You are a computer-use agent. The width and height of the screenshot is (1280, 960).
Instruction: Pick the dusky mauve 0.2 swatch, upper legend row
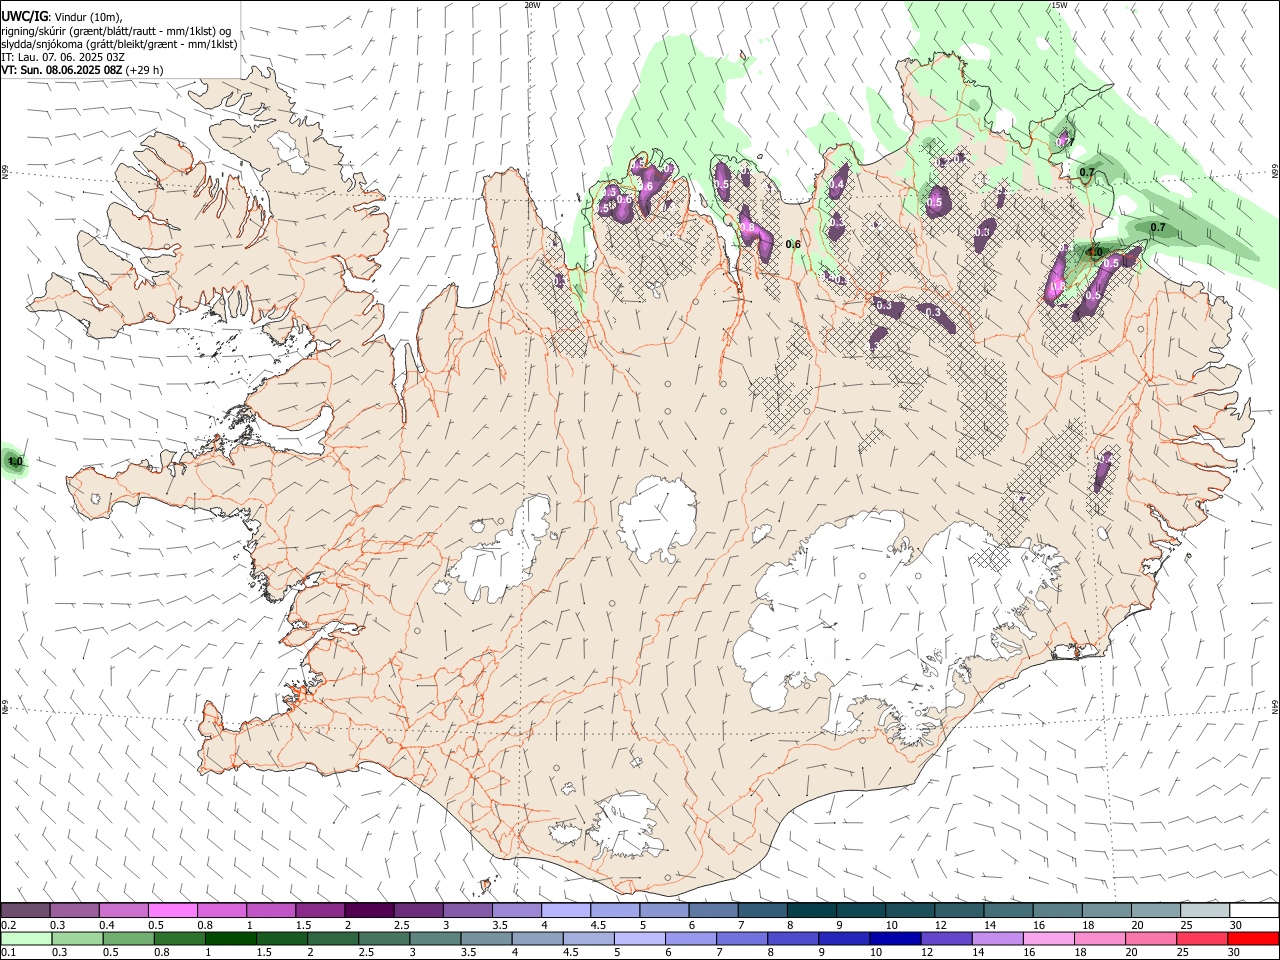tap(26, 911)
